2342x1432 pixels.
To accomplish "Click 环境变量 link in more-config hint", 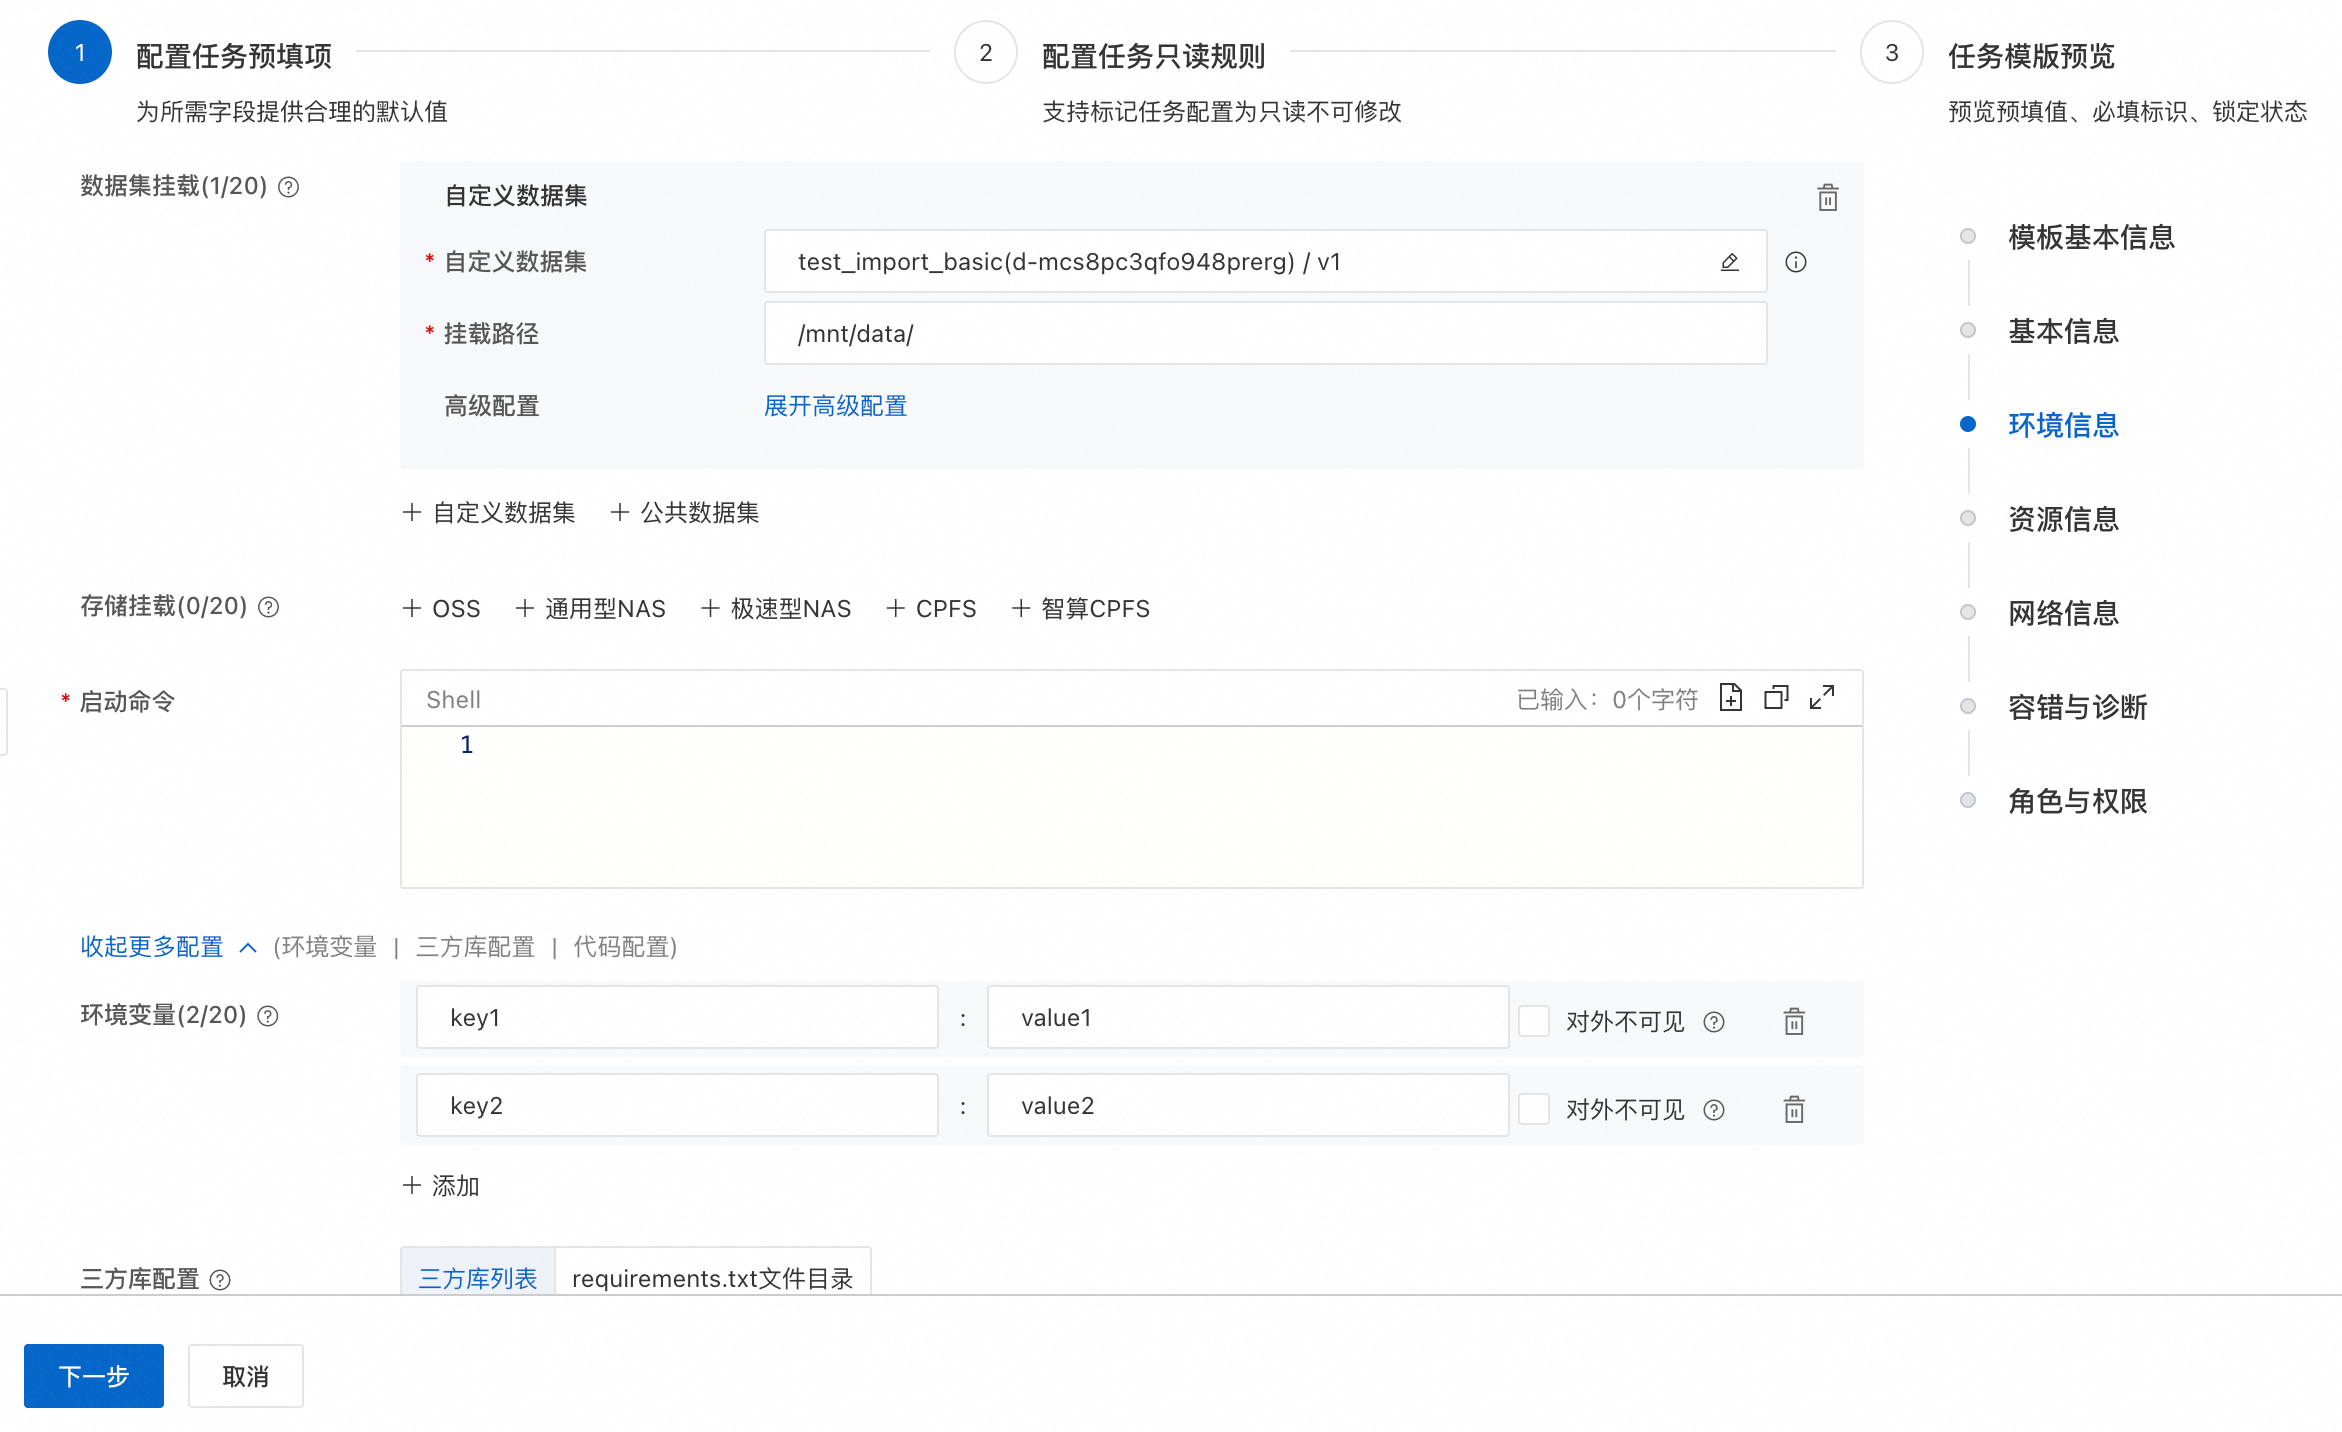I will pyautogui.click(x=329, y=946).
